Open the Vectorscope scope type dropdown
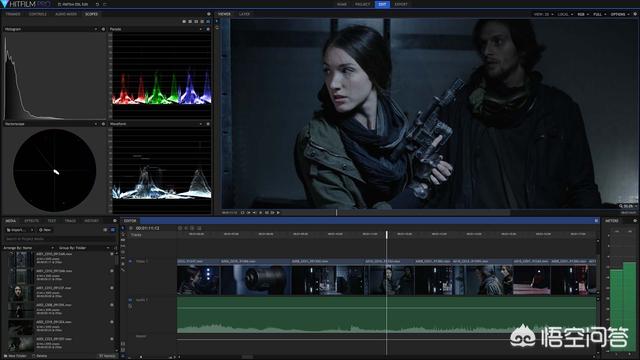This screenshot has width=640, height=360. coord(96,124)
